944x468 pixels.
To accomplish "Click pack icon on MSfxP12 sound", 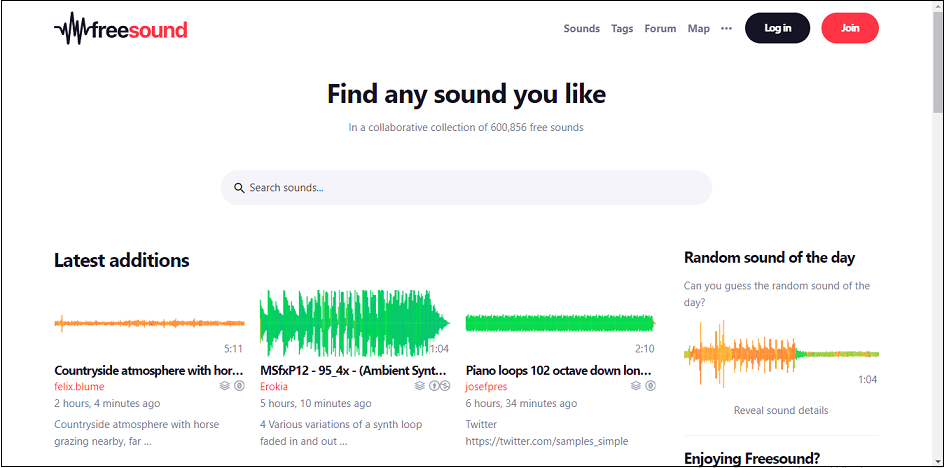I will point(420,386).
